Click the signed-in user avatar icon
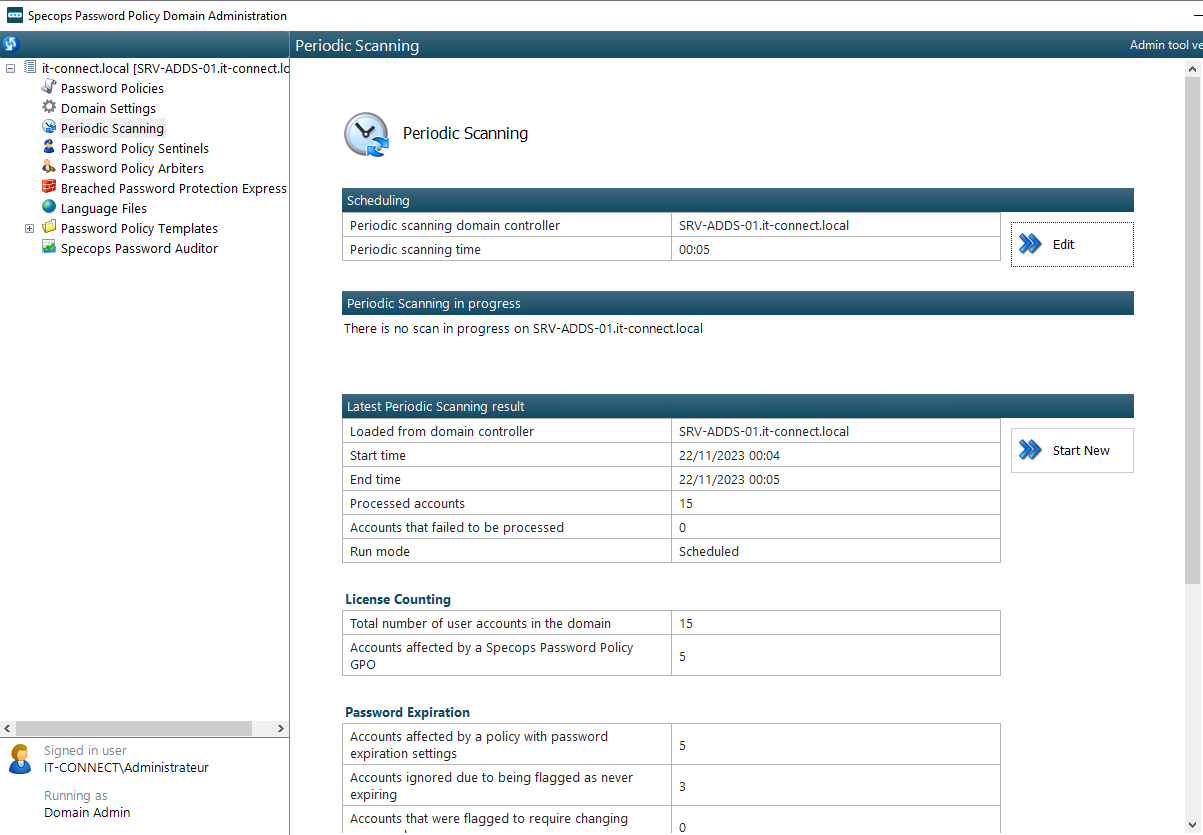The image size is (1203, 835). (x=20, y=758)
